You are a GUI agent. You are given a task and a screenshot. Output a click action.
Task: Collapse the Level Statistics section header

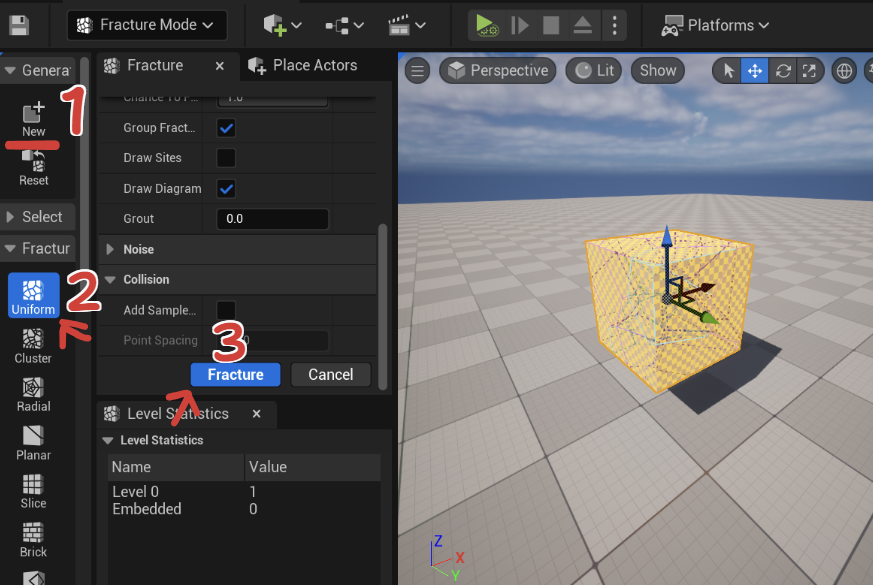108,440
